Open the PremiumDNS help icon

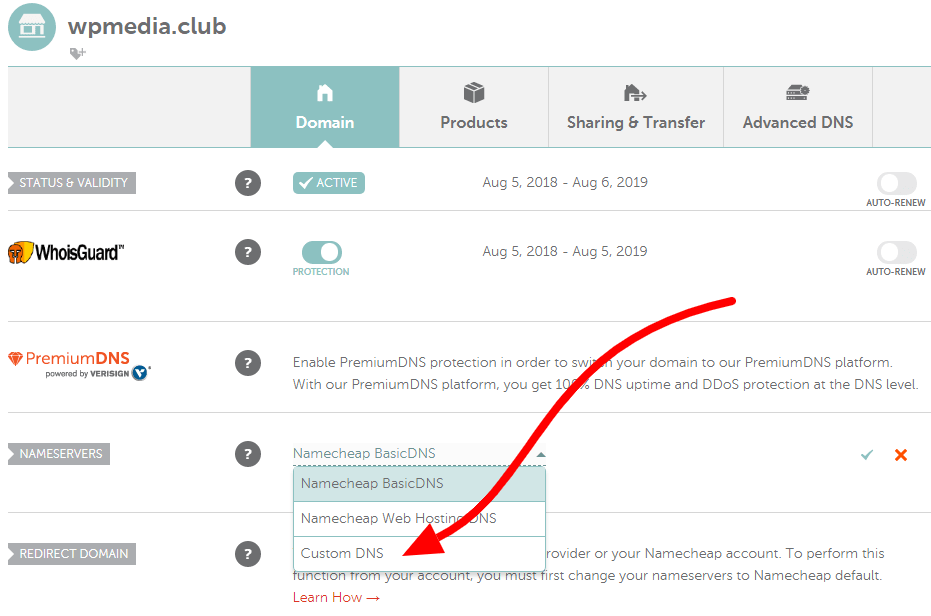pos(247,364)
